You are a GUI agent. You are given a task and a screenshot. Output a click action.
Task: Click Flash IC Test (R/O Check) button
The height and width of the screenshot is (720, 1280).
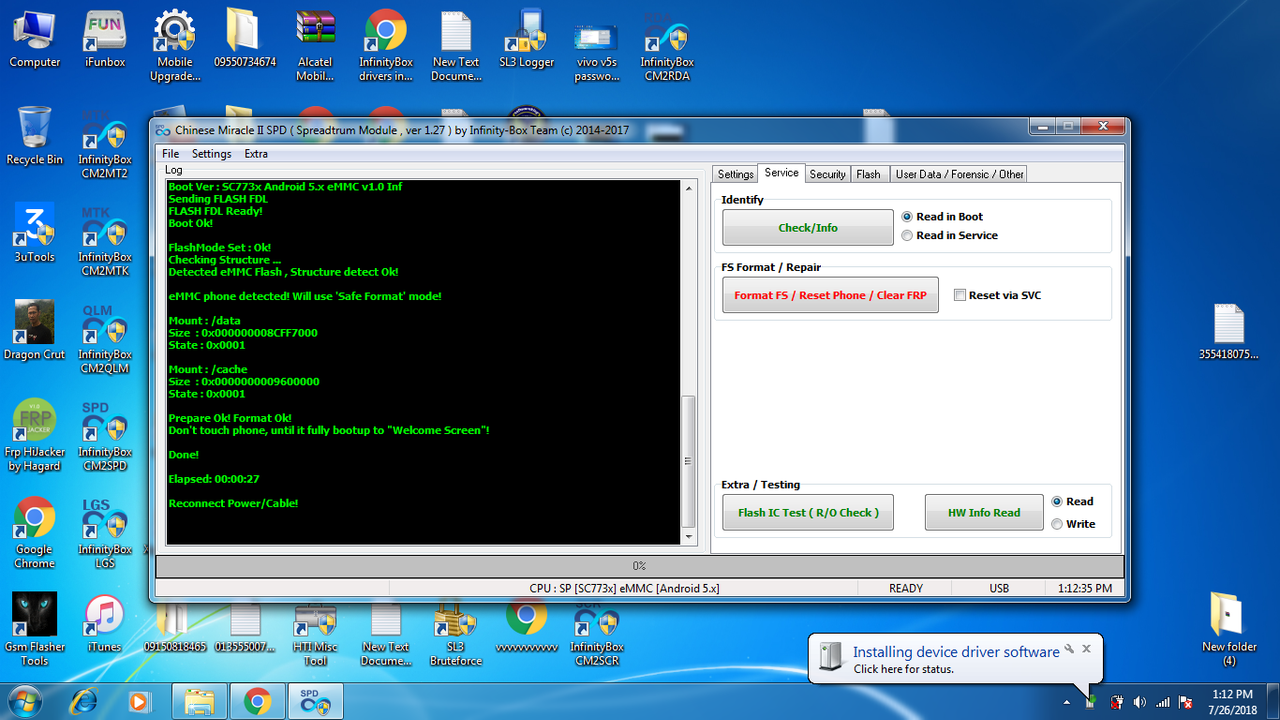[x=808, y=512]
